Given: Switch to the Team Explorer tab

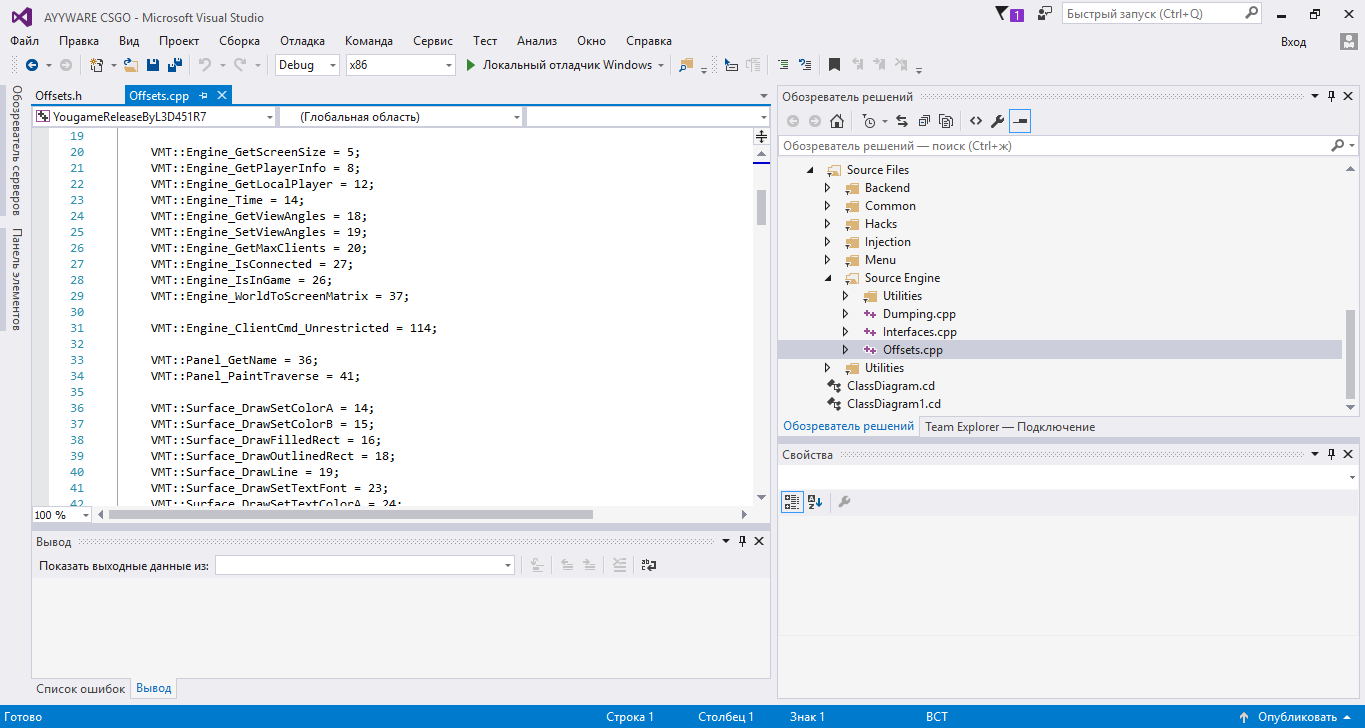Looking at the screenshot, I should (1010, 427).
